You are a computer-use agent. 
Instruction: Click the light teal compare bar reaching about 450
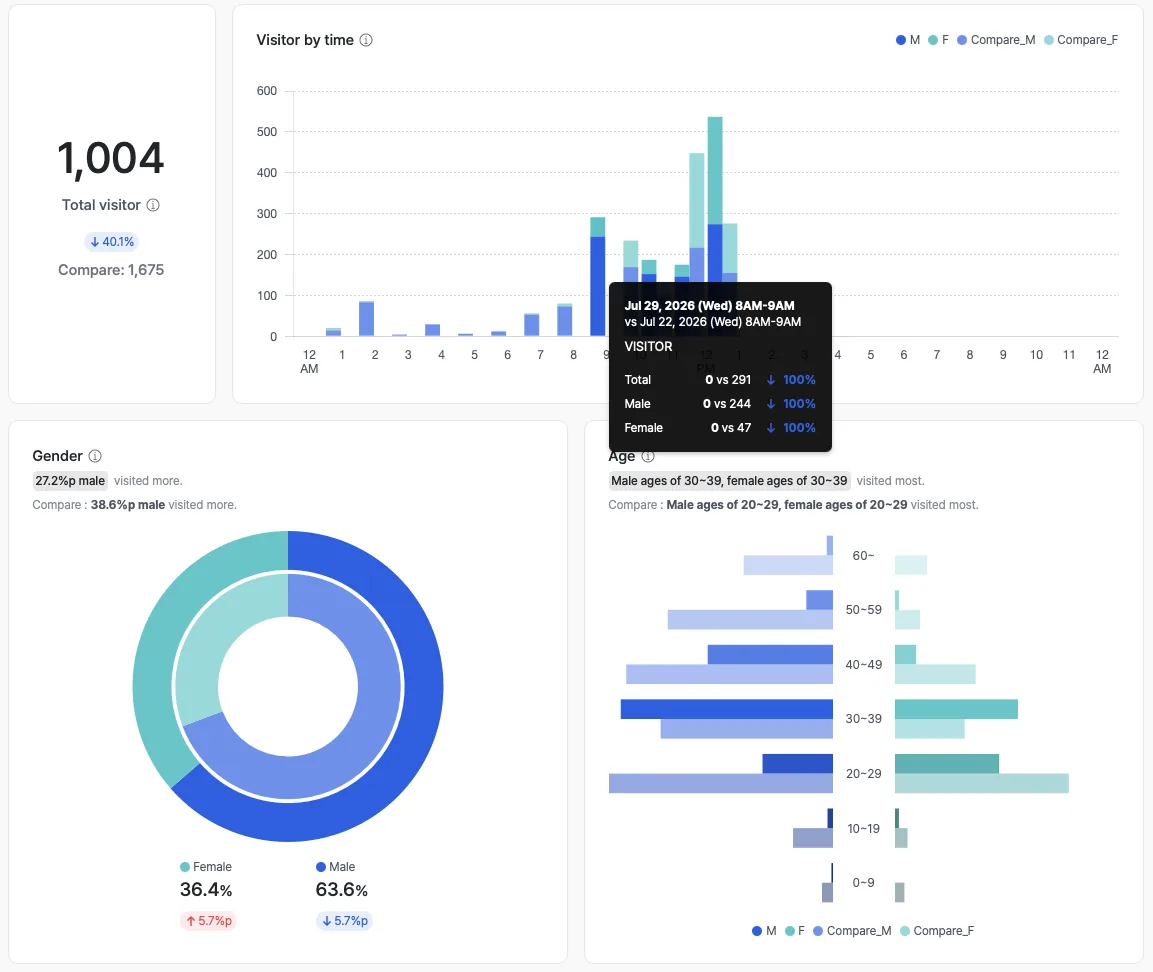coord(696,200)
